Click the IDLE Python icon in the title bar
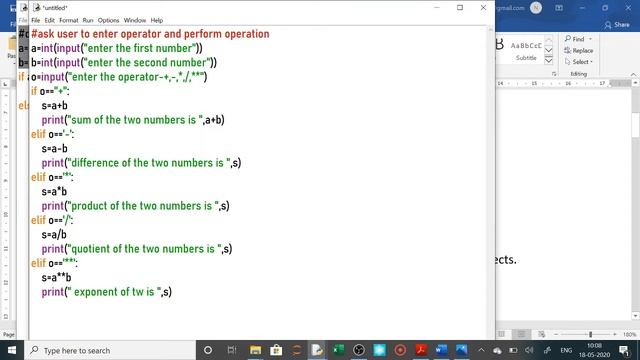 (36, 7)
